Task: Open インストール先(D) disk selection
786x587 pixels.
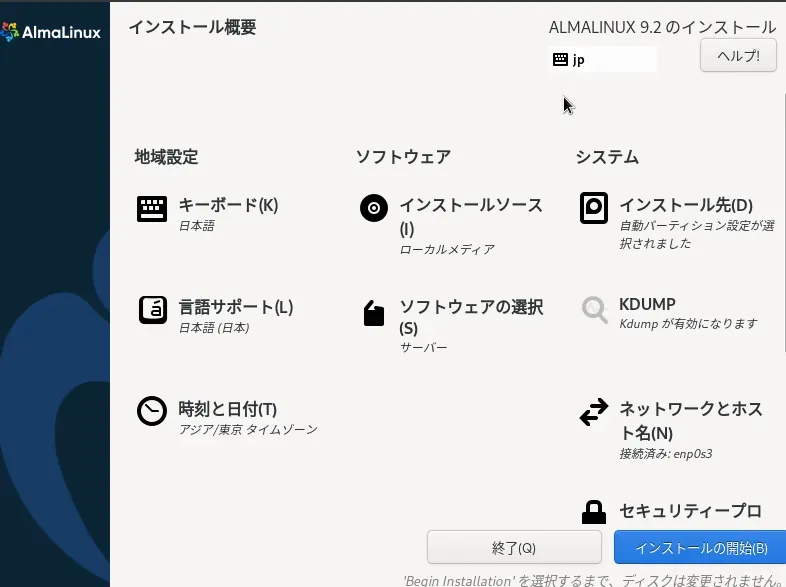Action: (685, 205)
